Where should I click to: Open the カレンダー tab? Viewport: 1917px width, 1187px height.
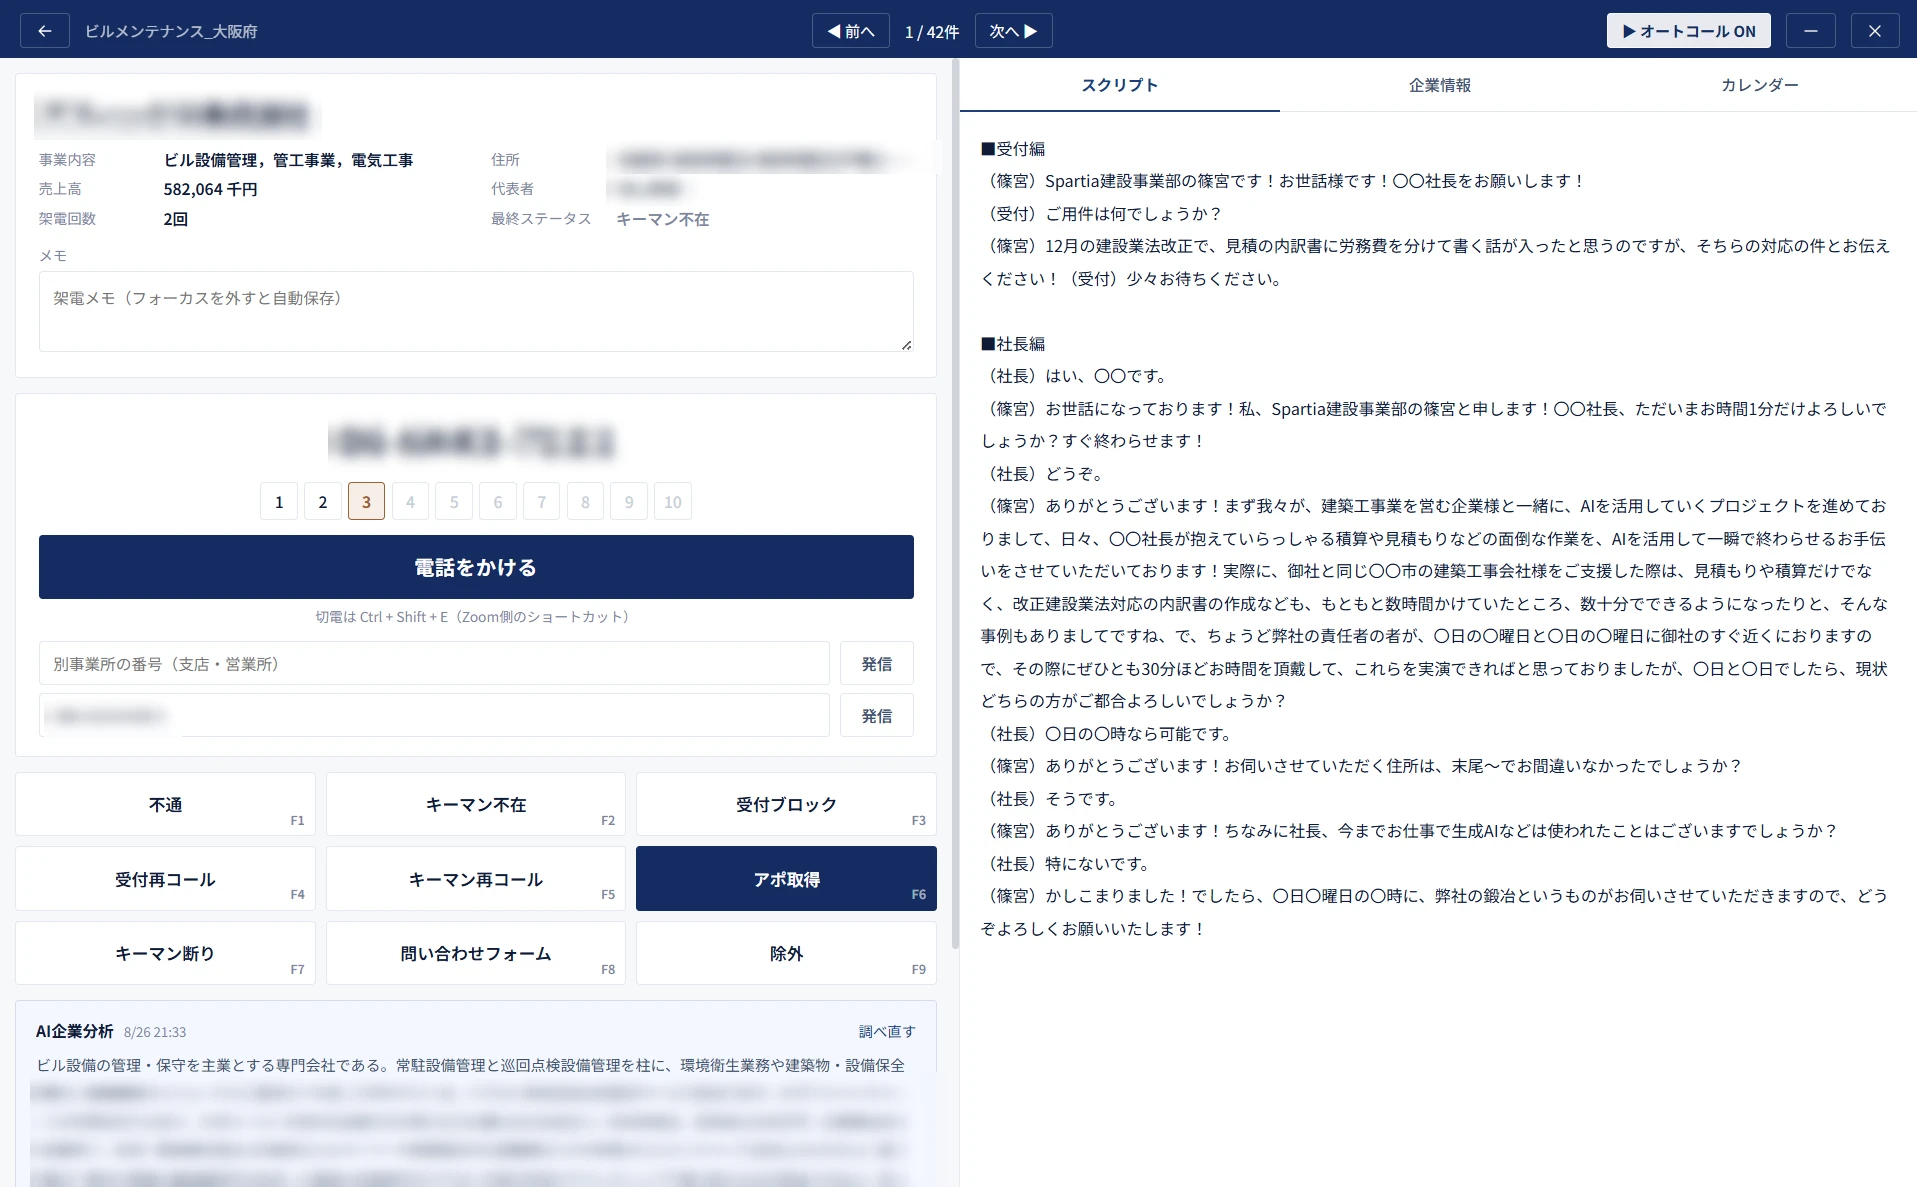(1758, 85)
